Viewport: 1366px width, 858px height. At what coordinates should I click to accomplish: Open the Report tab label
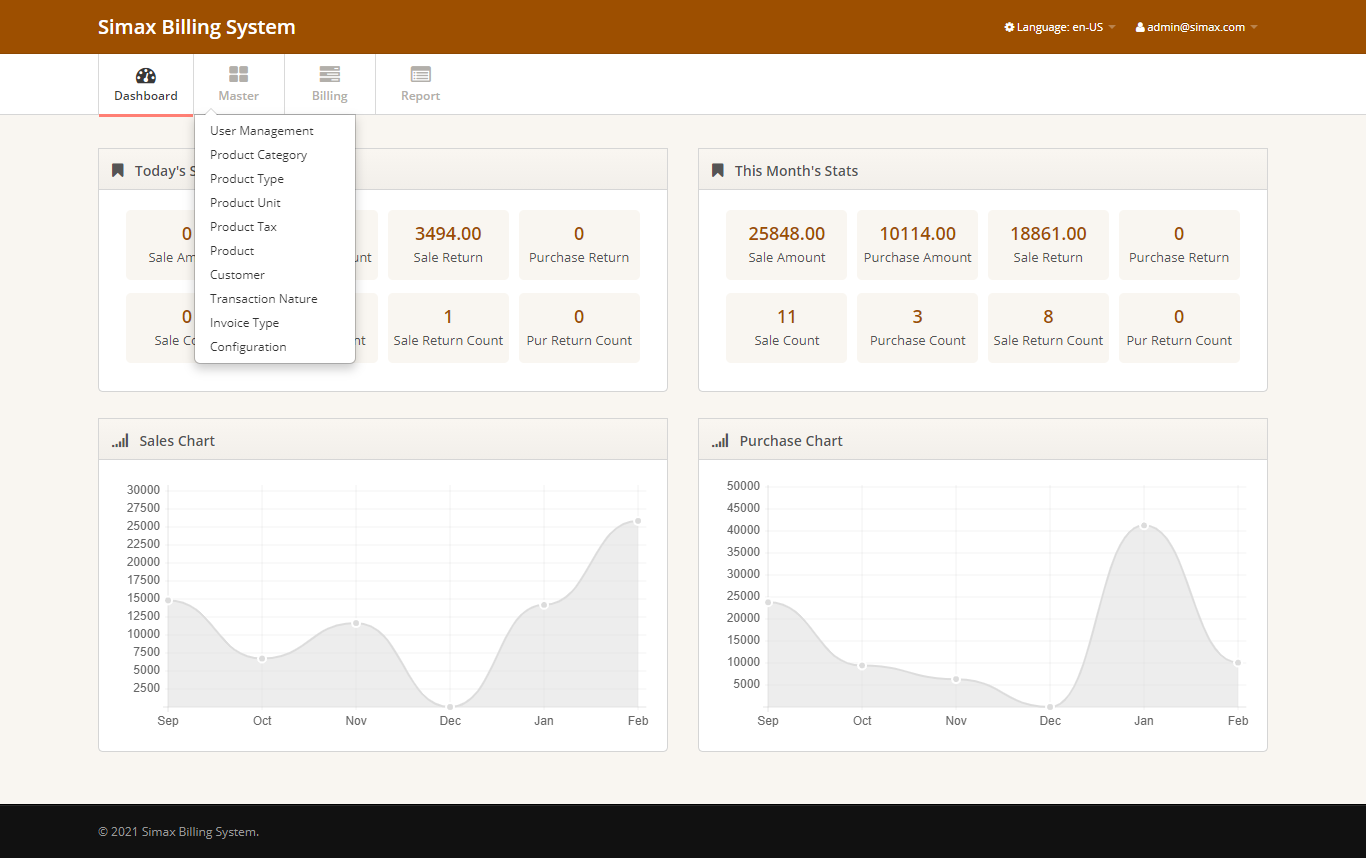(x=420, y=96)
